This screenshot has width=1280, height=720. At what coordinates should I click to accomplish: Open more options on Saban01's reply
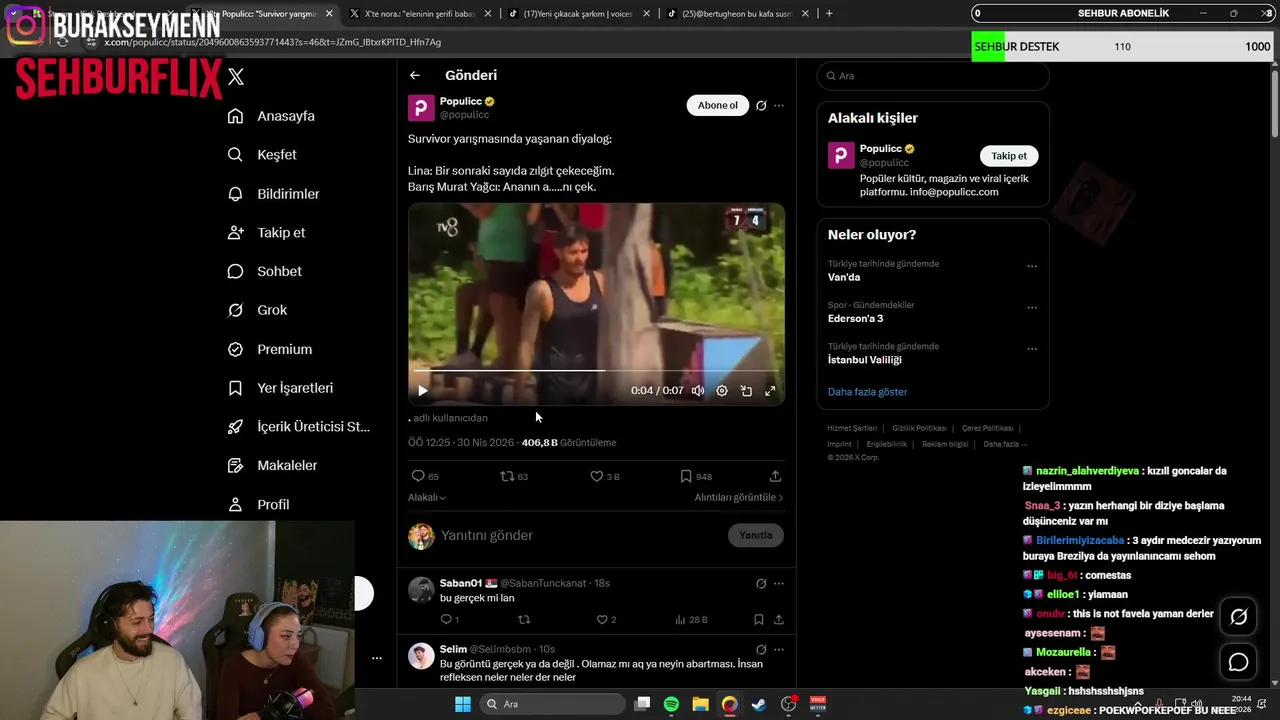[x=779, y=583]
